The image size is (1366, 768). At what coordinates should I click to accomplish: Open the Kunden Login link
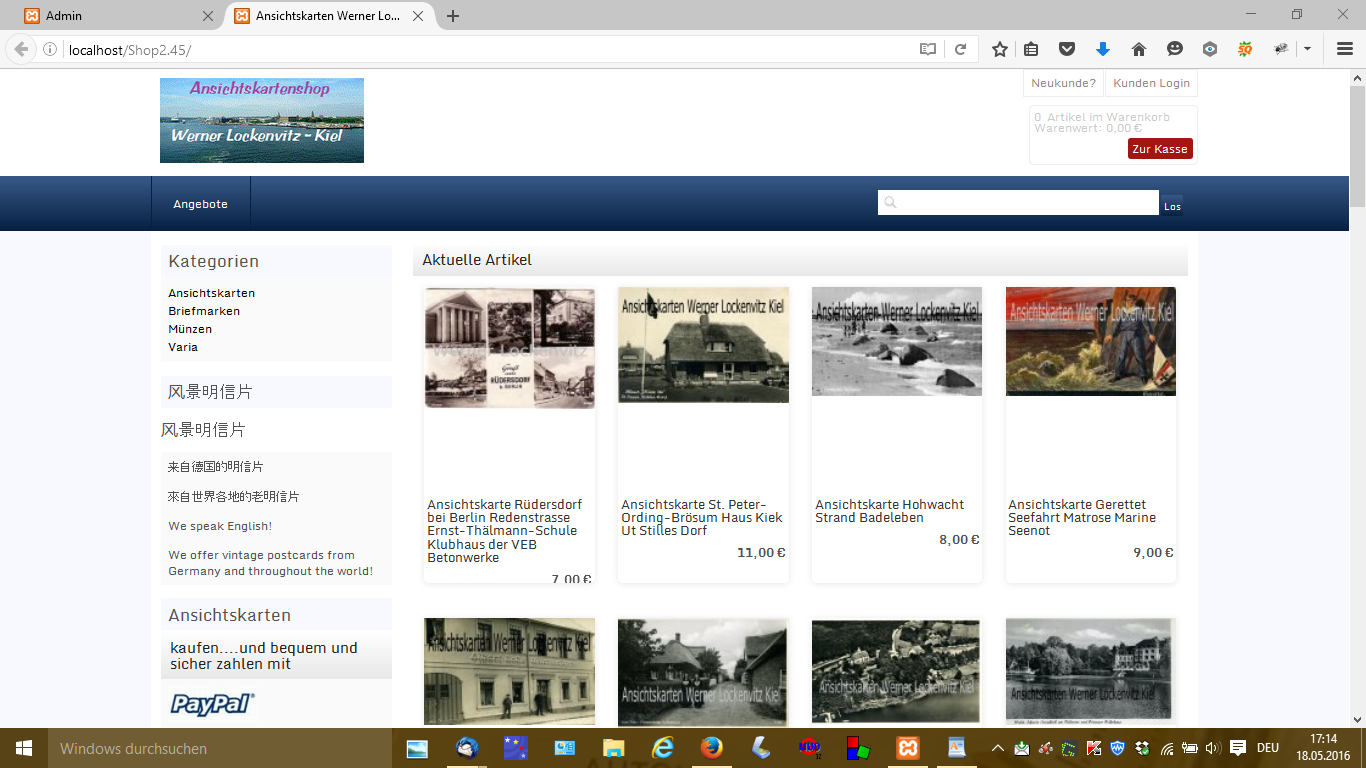click(x=1151, y=83)
